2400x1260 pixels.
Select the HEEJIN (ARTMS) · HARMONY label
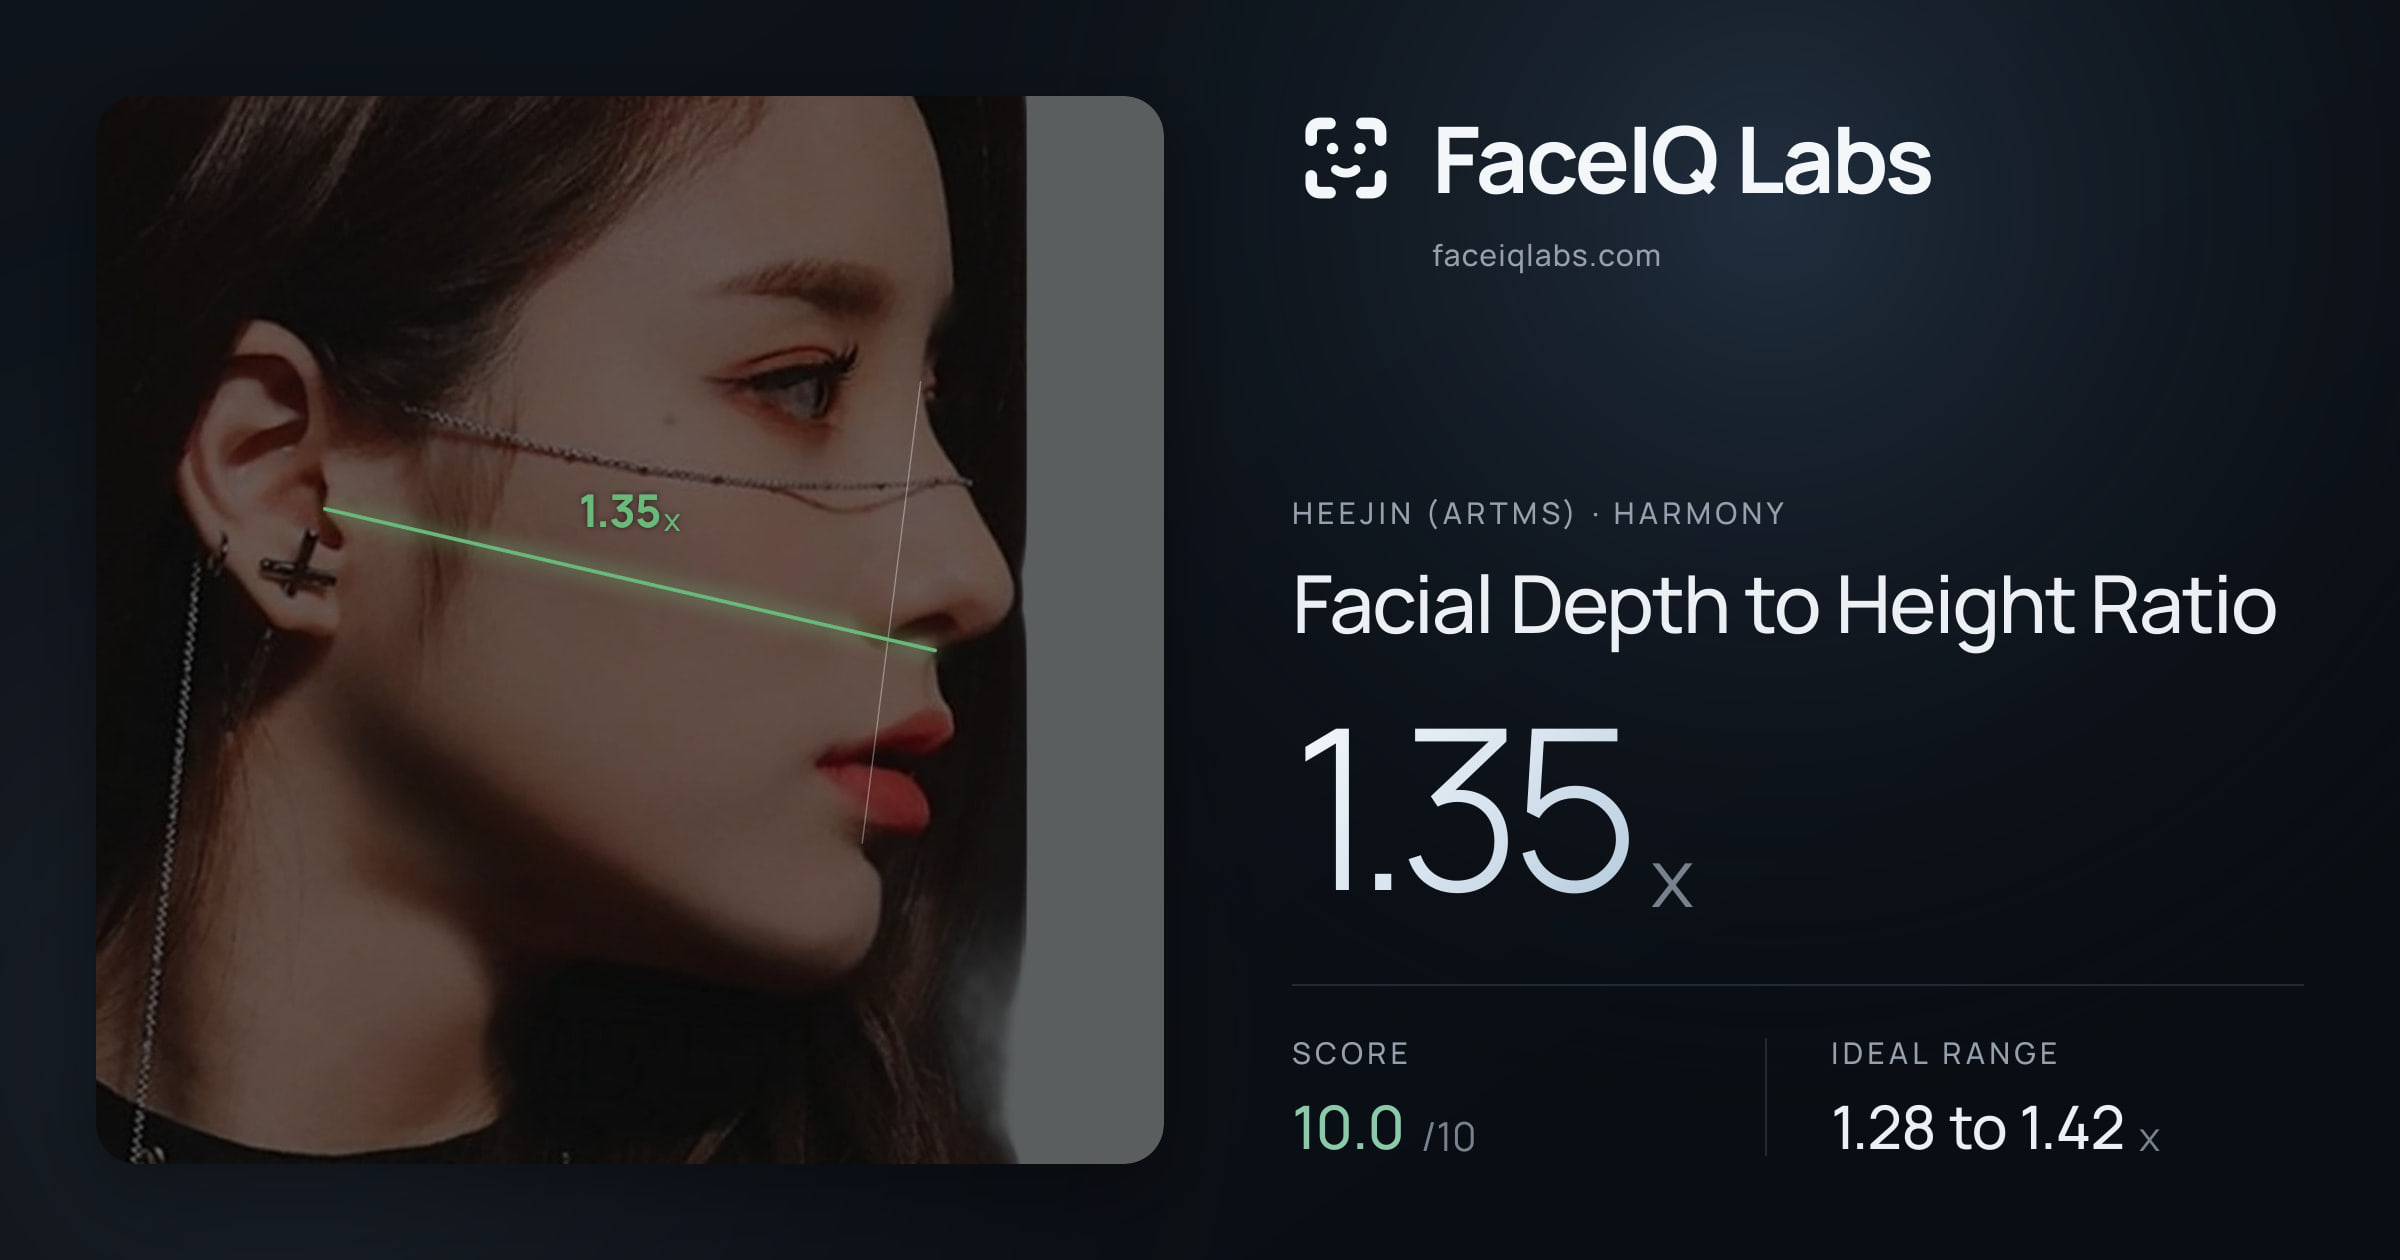(x=1538, y=514)
